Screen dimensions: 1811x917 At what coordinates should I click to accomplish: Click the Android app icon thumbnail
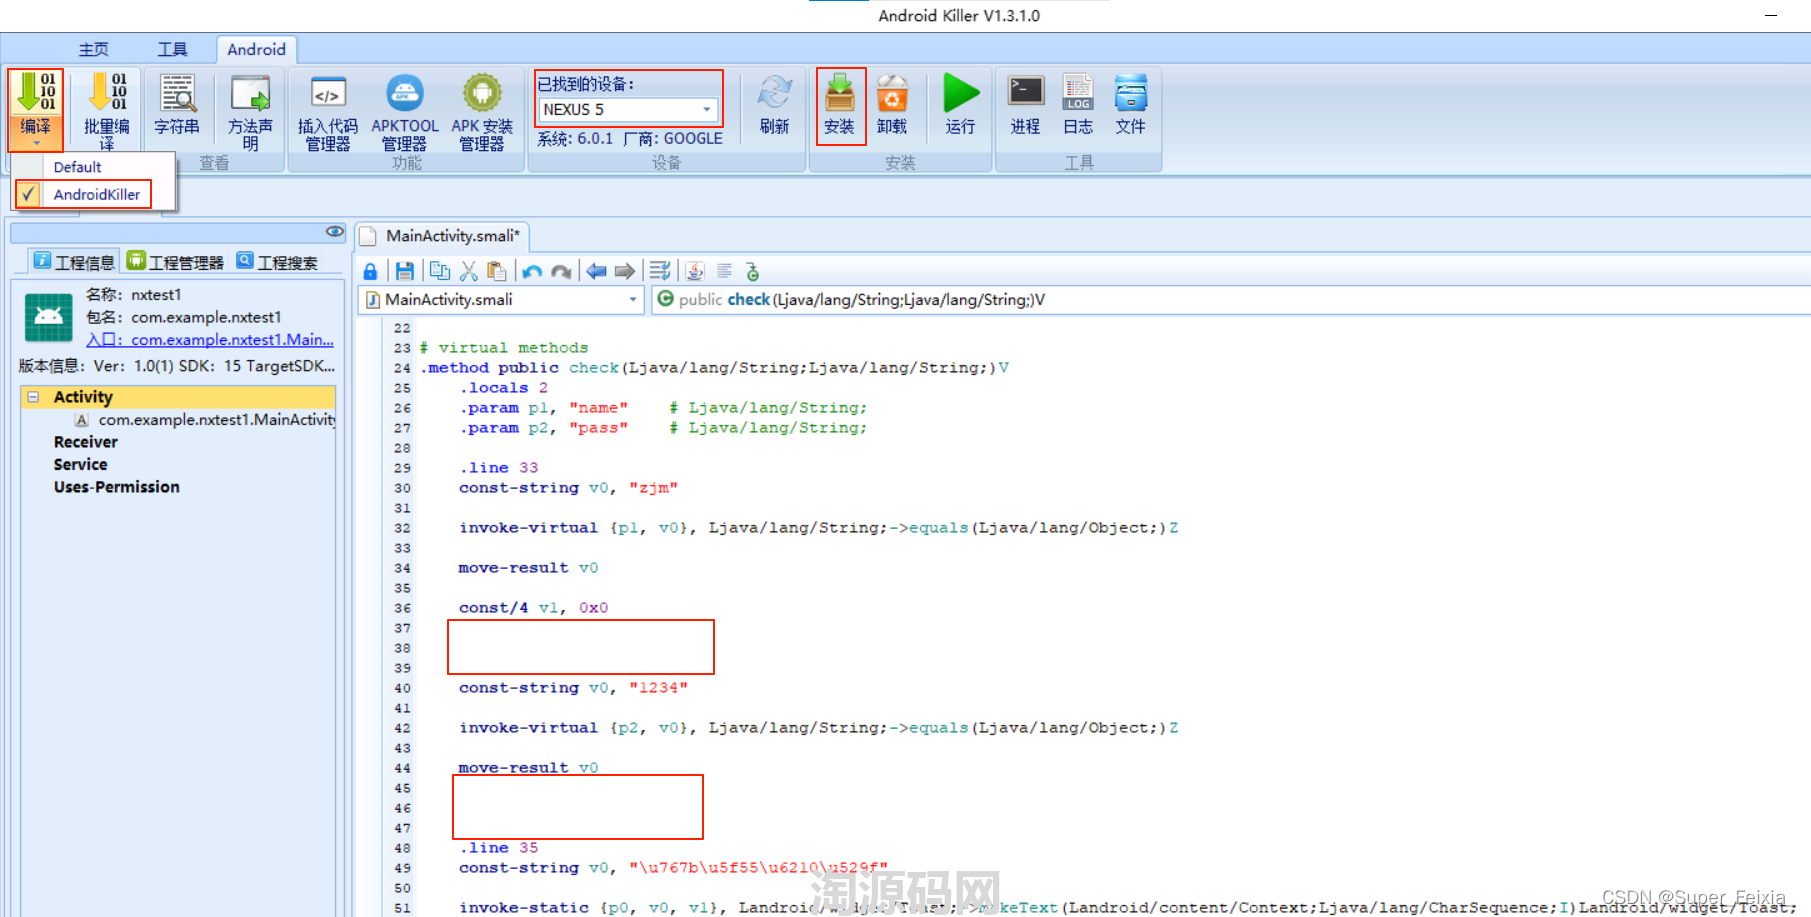pyautogui.click(x=48, y=317)
